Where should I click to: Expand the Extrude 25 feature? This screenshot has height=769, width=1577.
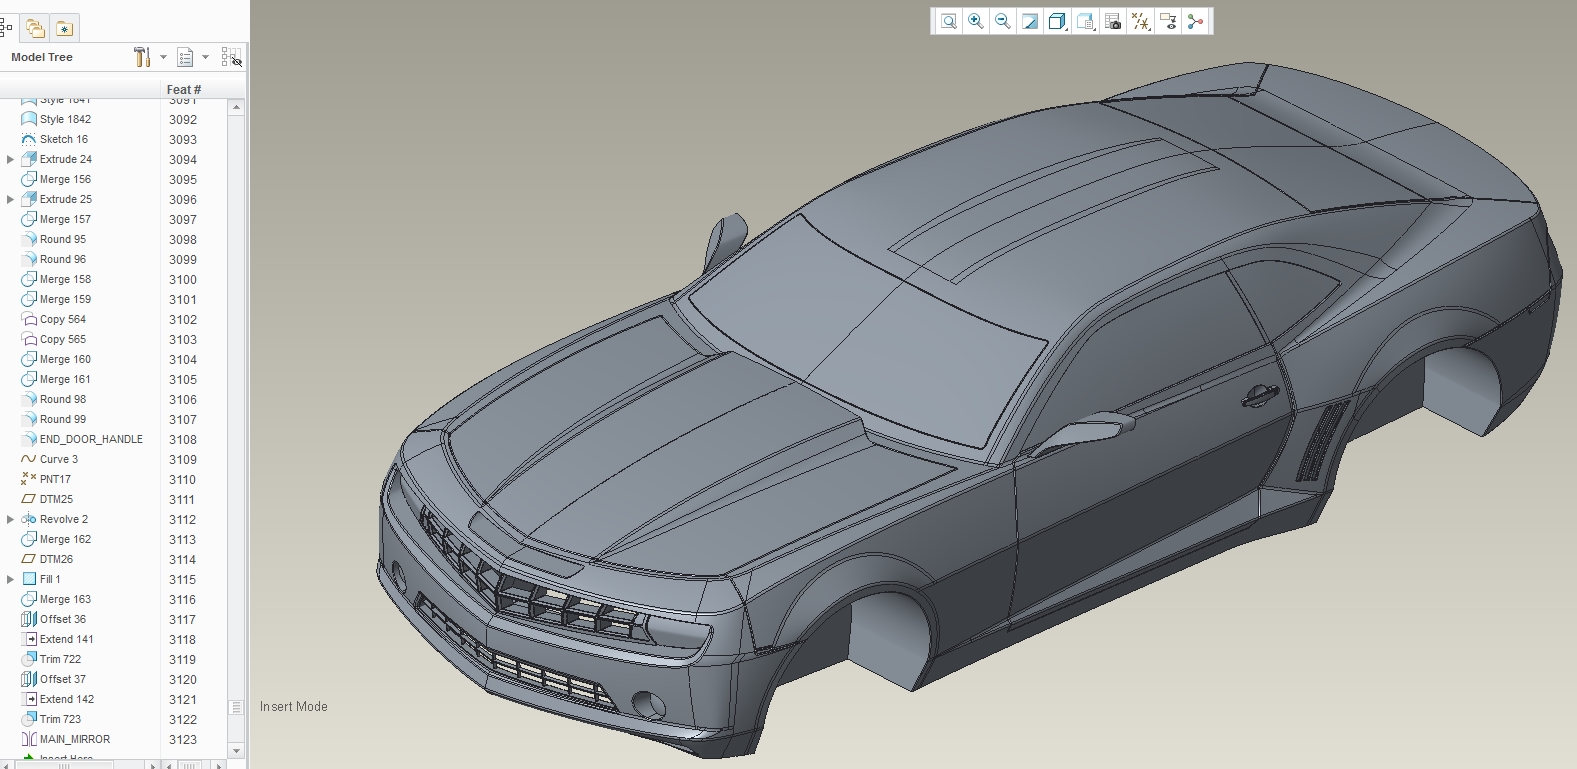pos(10,199)
